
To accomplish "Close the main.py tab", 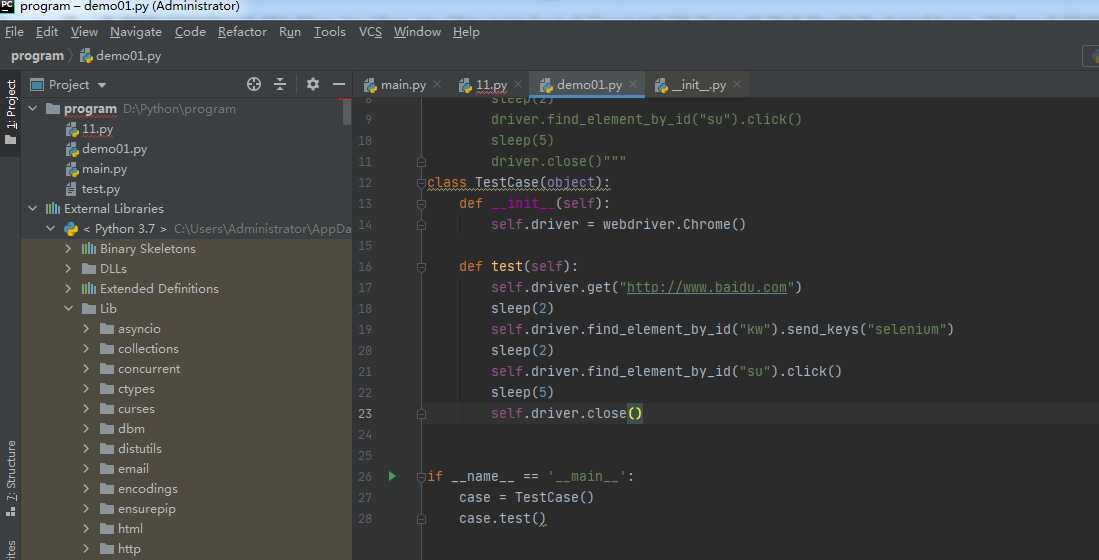I will coord(437,85).
